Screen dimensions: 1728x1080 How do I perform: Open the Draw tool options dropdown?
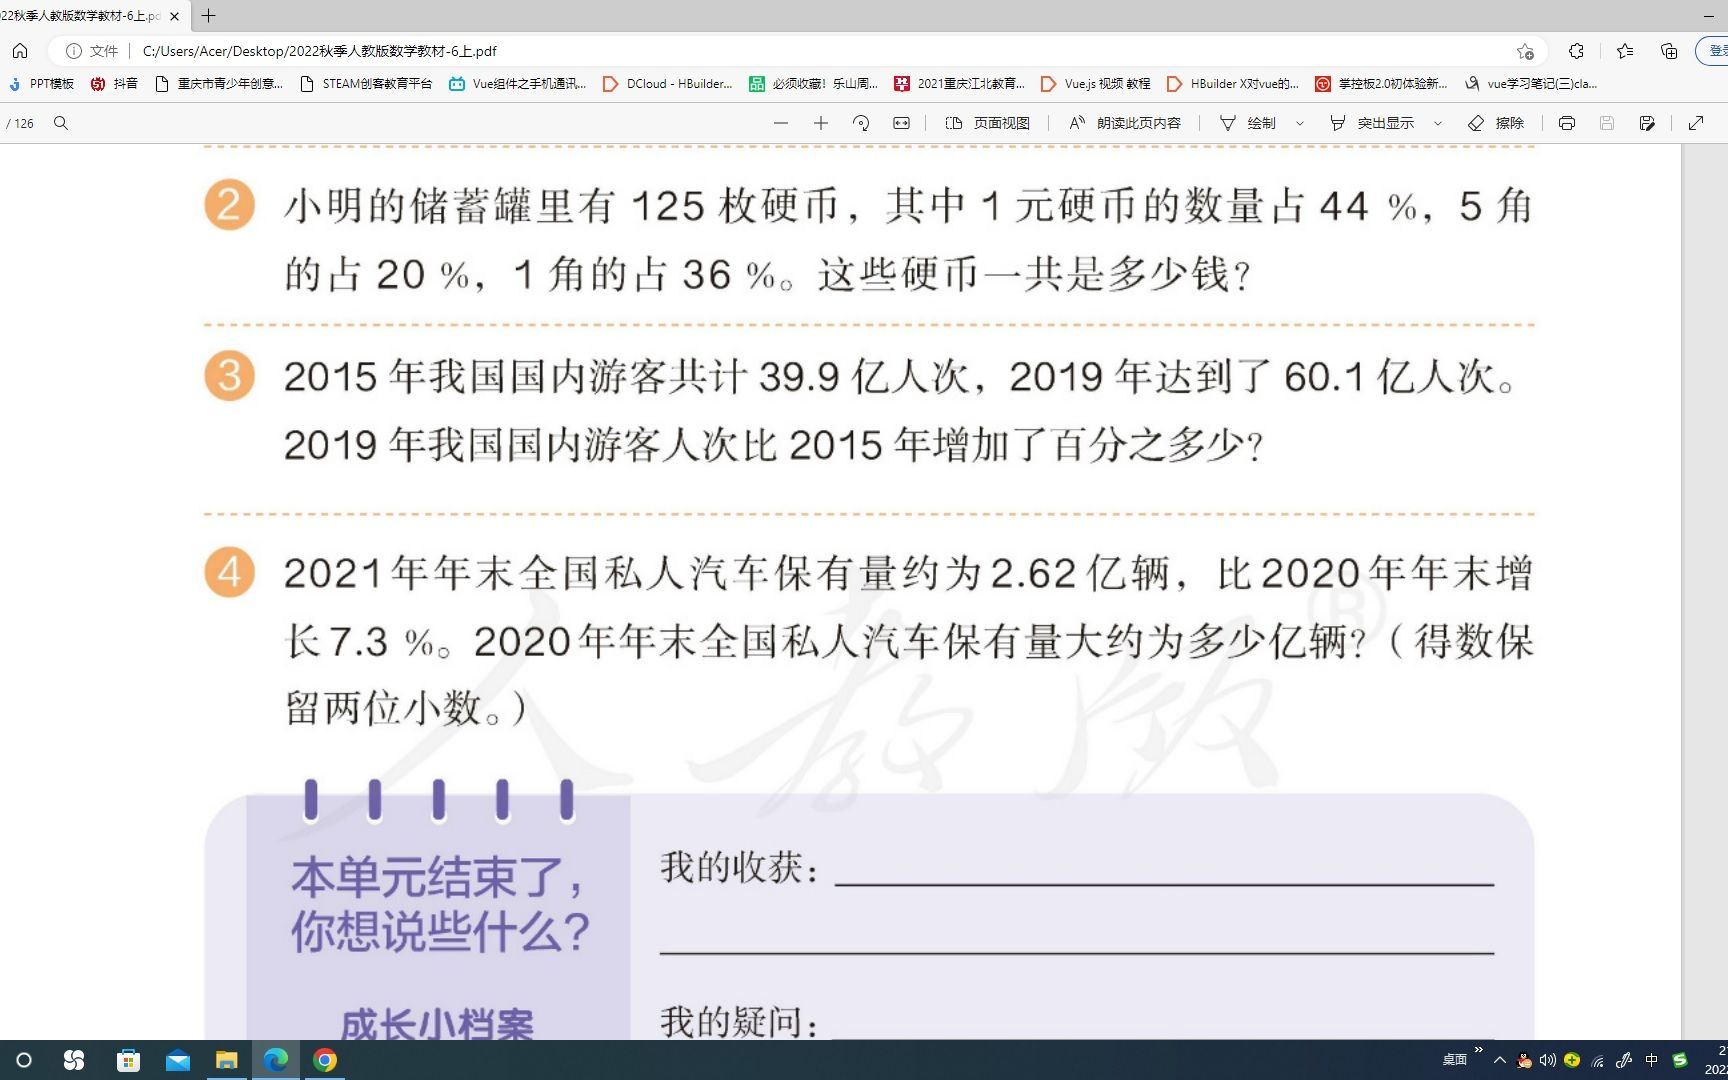coord(1300,123)
